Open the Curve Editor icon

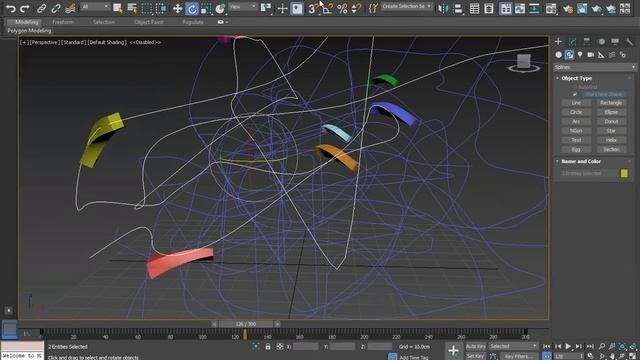[x=520, y=8]
